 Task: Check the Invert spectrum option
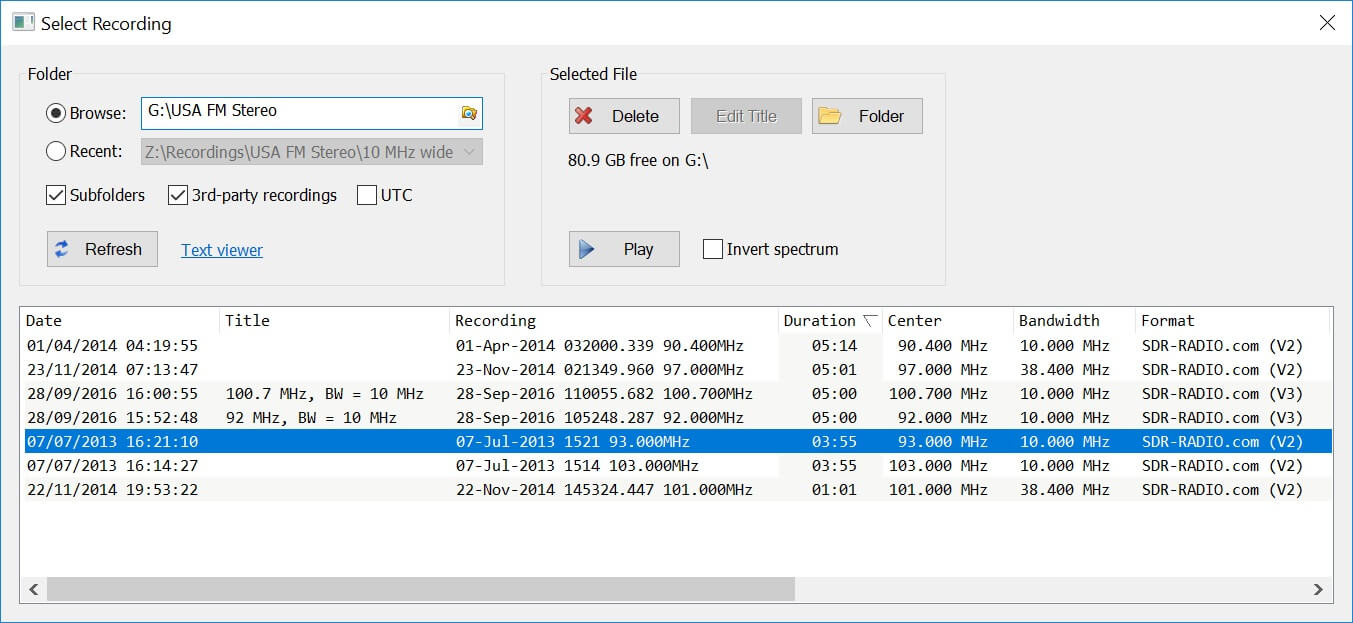pos(712,248)
